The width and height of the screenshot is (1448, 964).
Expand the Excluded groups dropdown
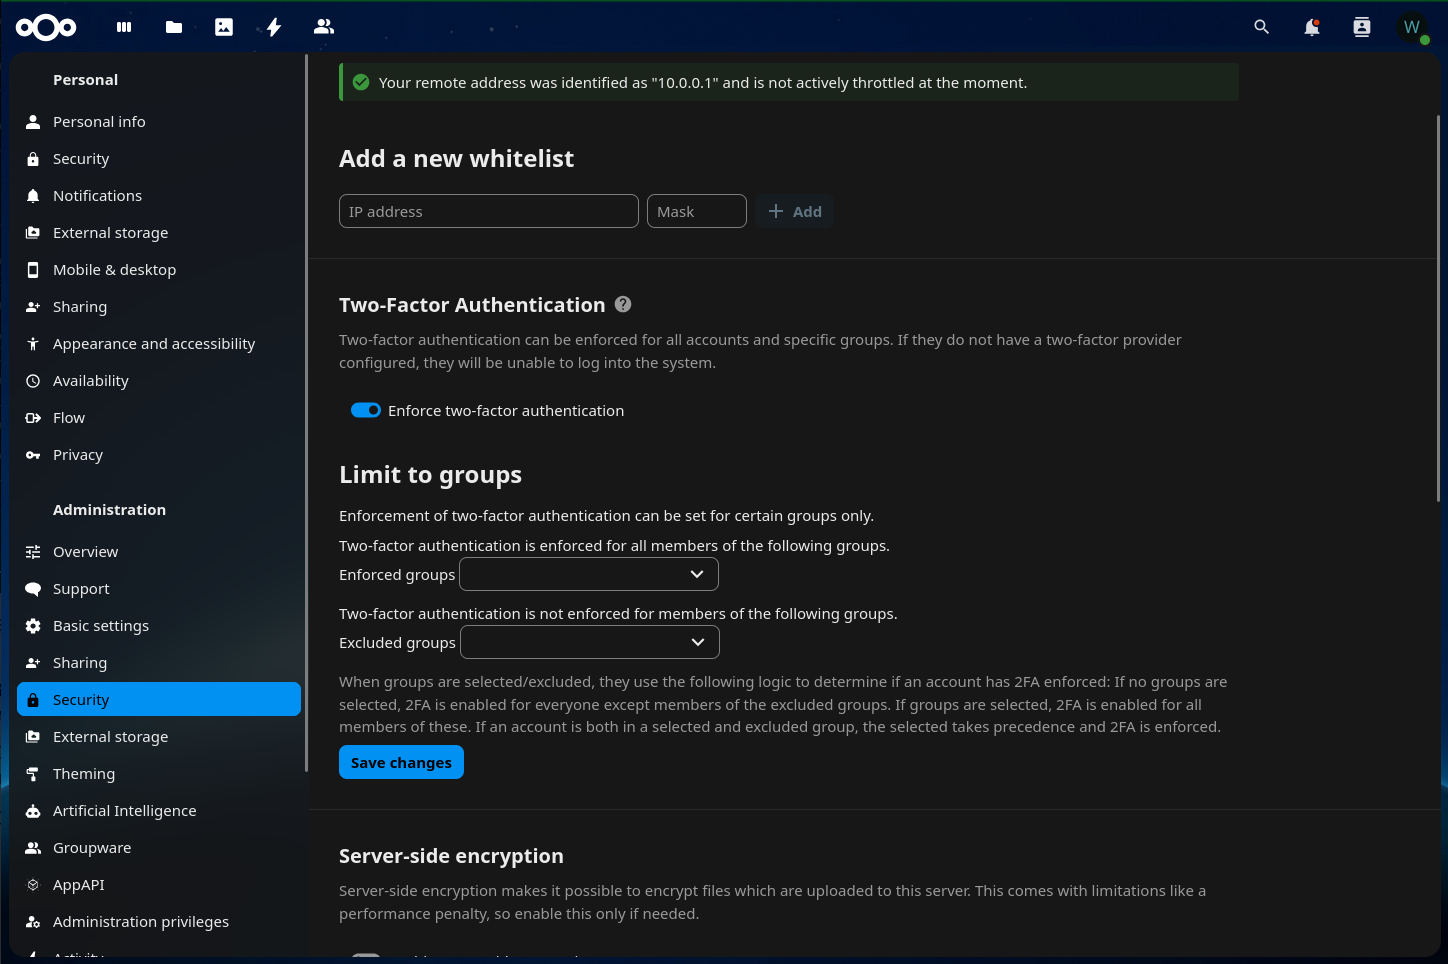tap(590, 642)
